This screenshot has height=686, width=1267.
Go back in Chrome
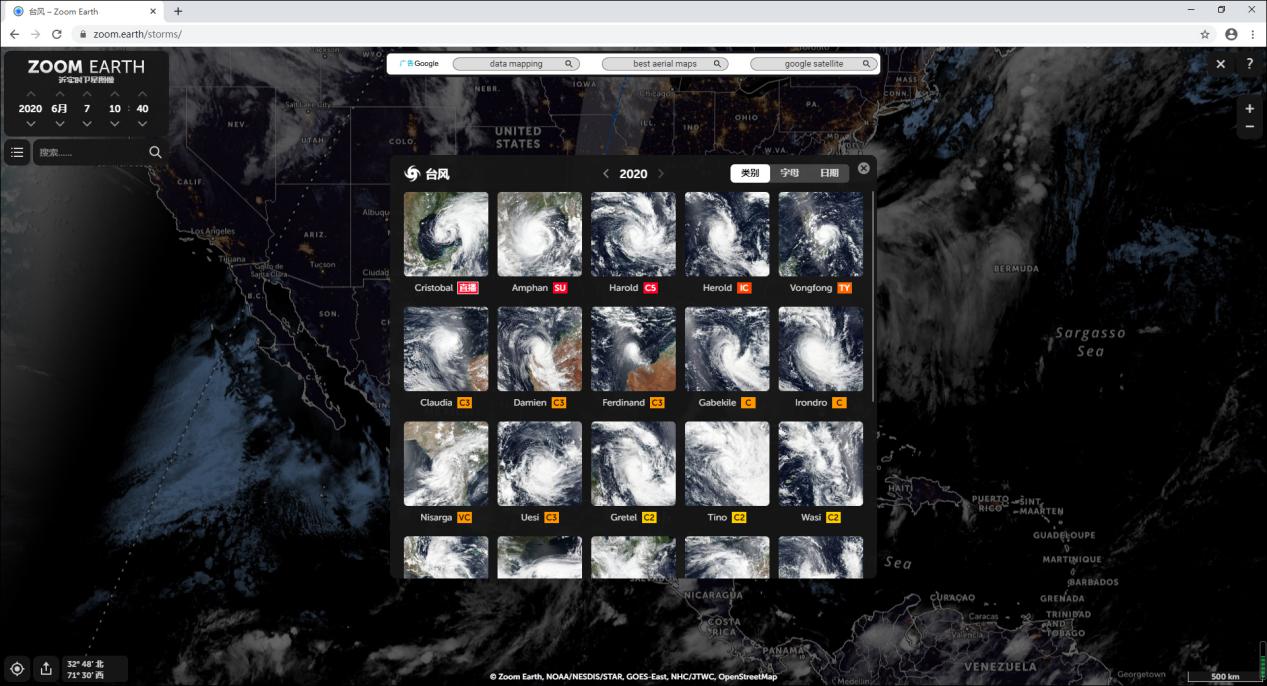point(14,34)
